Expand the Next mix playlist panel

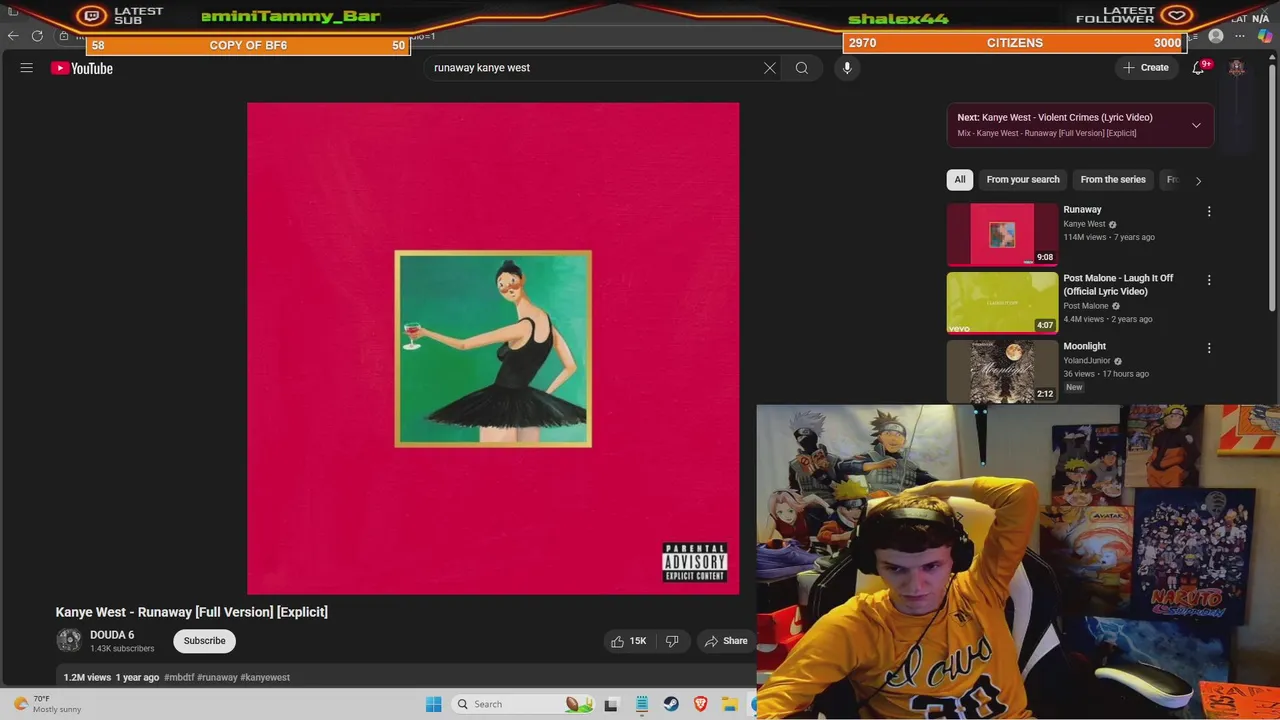1196,125
